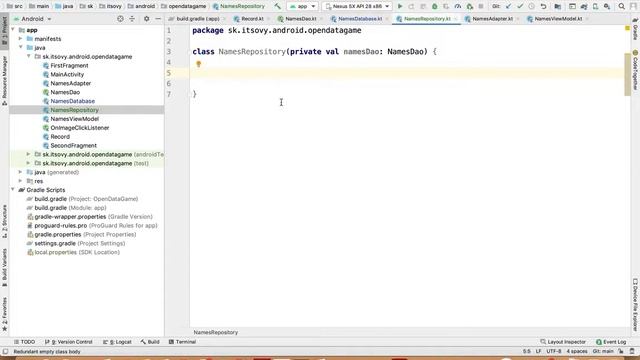Click the lock icon in the status bar

621,351
